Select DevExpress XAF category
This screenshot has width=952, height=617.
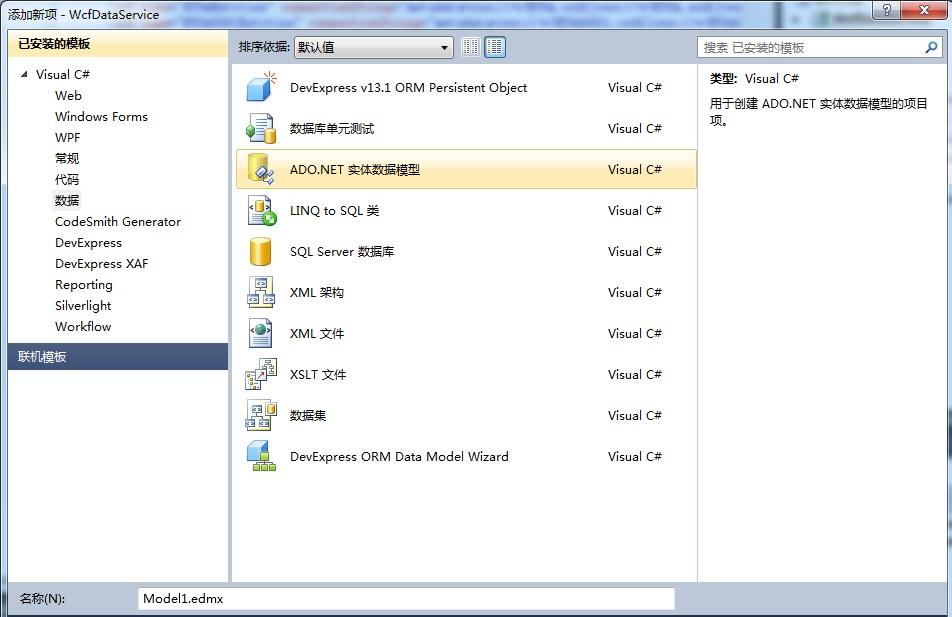pos(101,264)
